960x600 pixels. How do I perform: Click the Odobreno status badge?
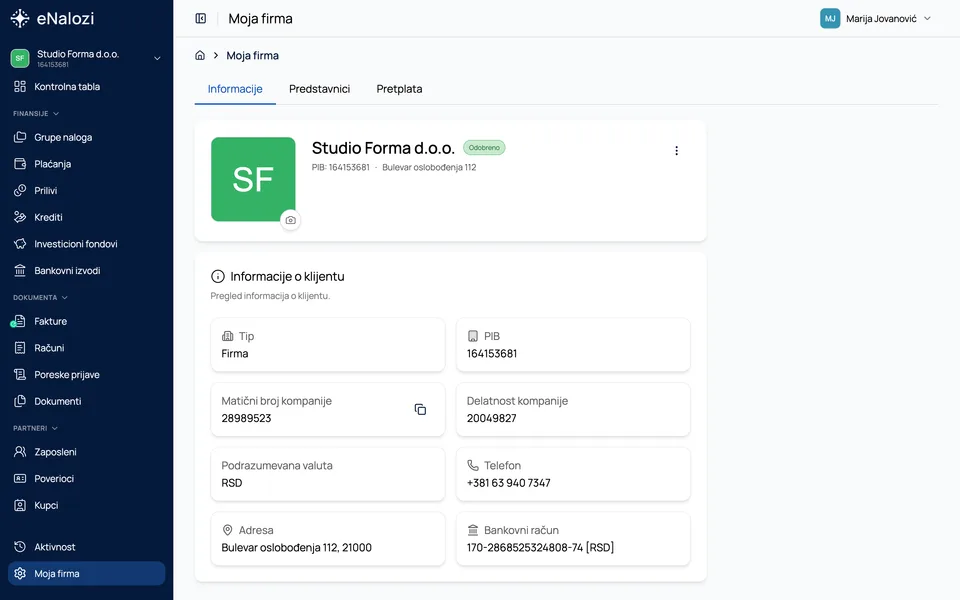click(484, 148)
